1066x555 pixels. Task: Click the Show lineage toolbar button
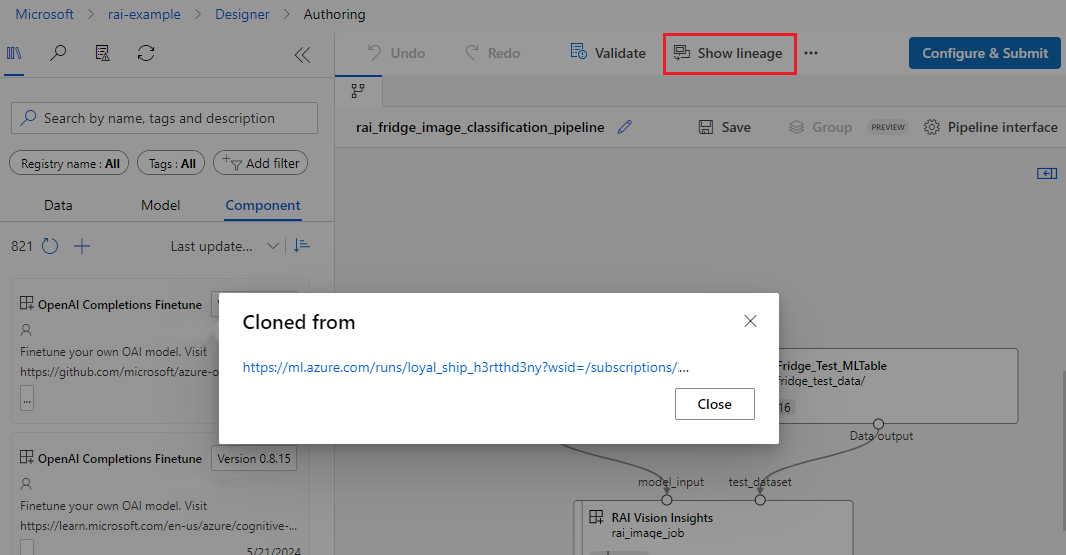[728, 53]
